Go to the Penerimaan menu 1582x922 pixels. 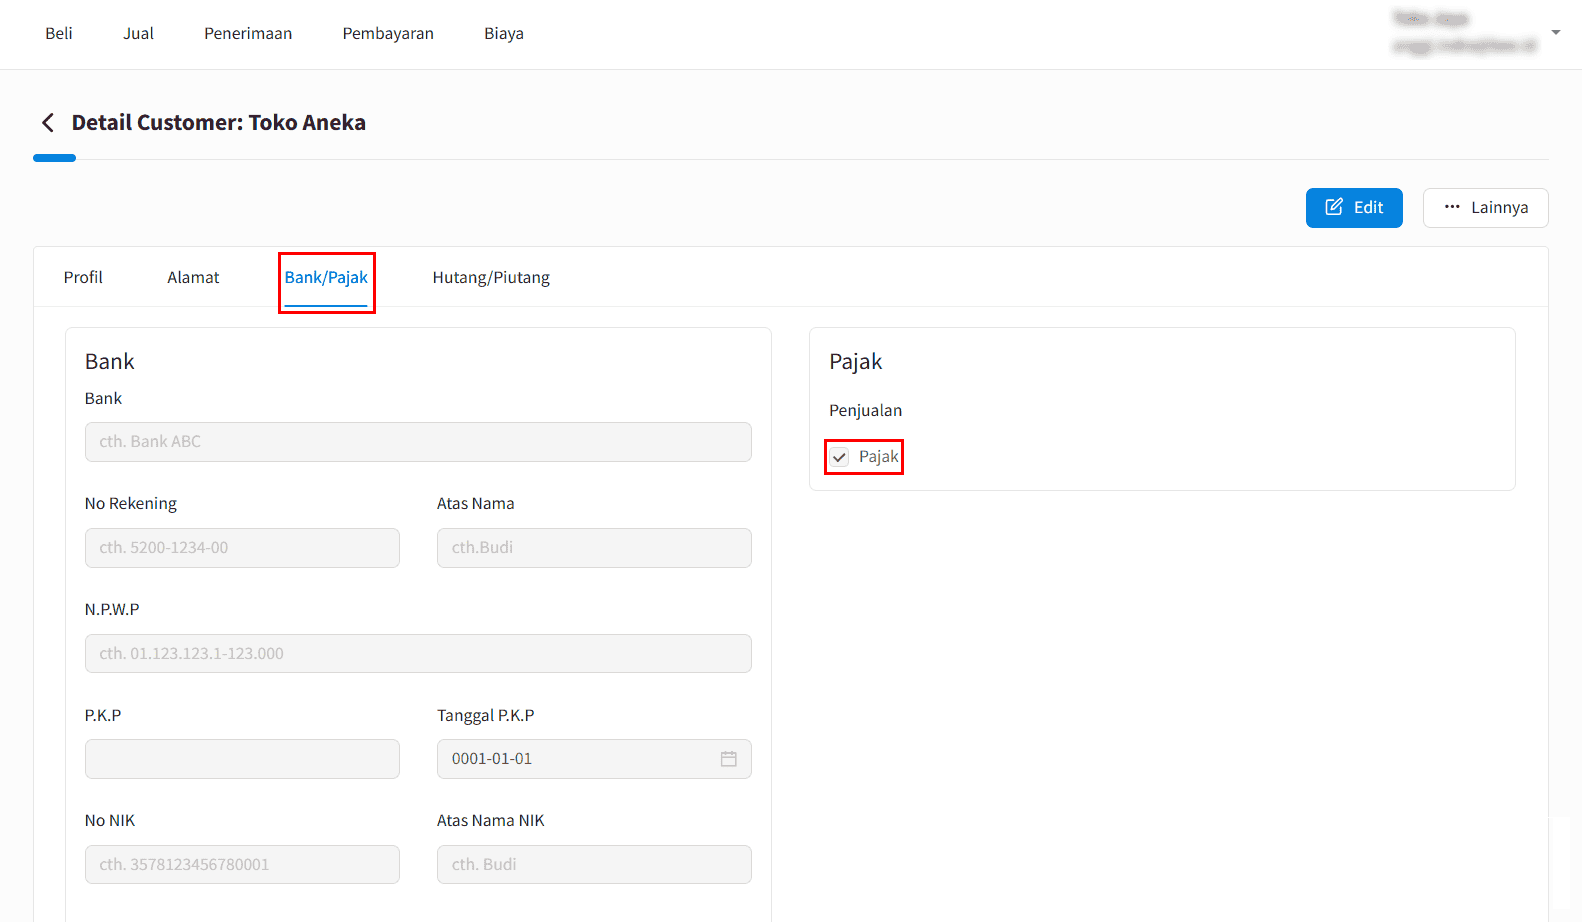248,34
